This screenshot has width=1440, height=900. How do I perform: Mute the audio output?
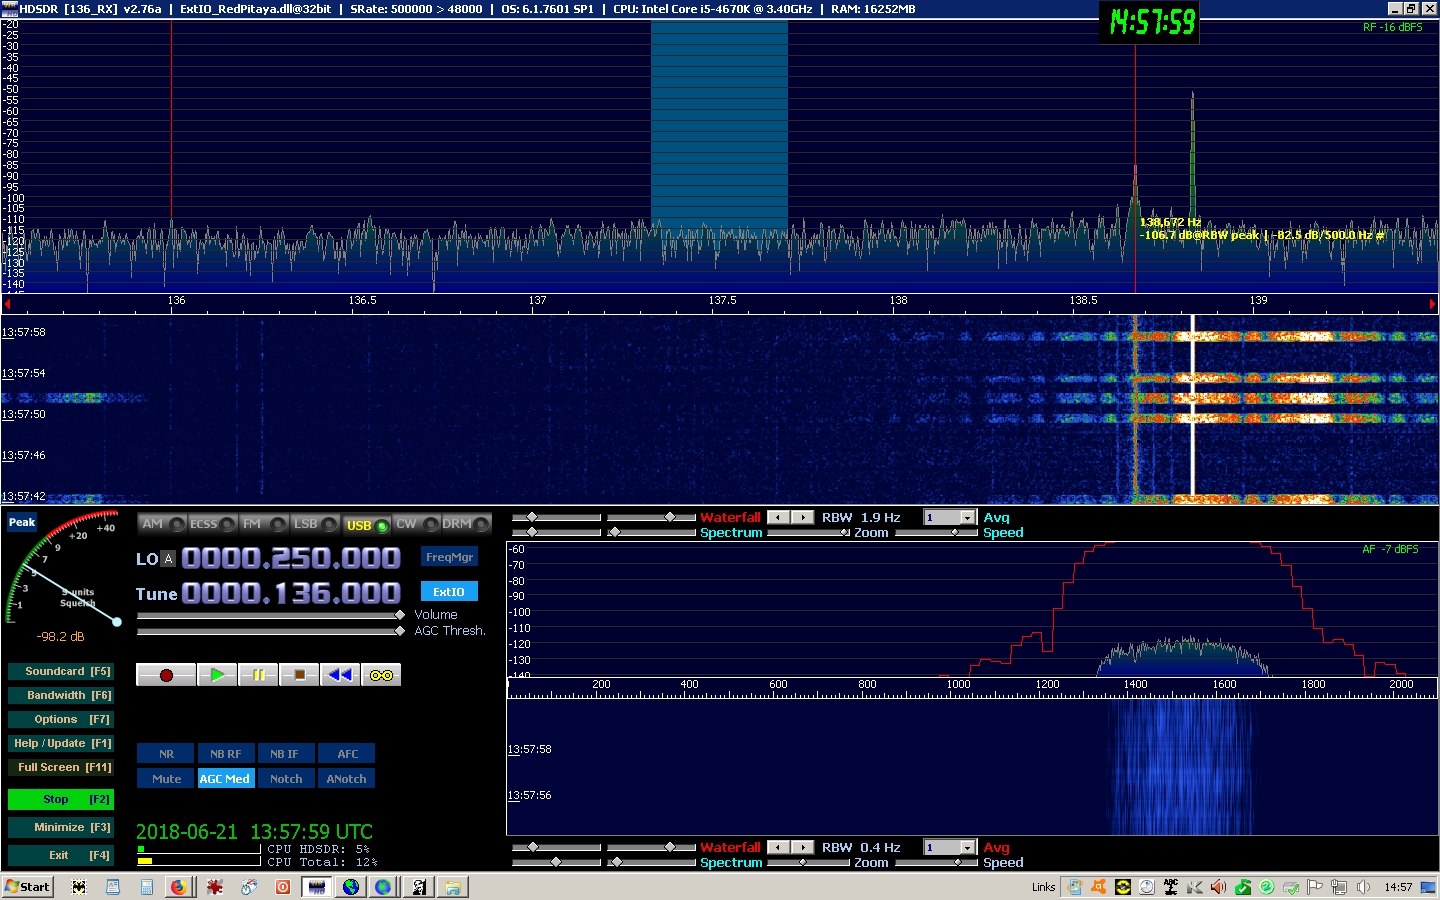coord(166,779)
